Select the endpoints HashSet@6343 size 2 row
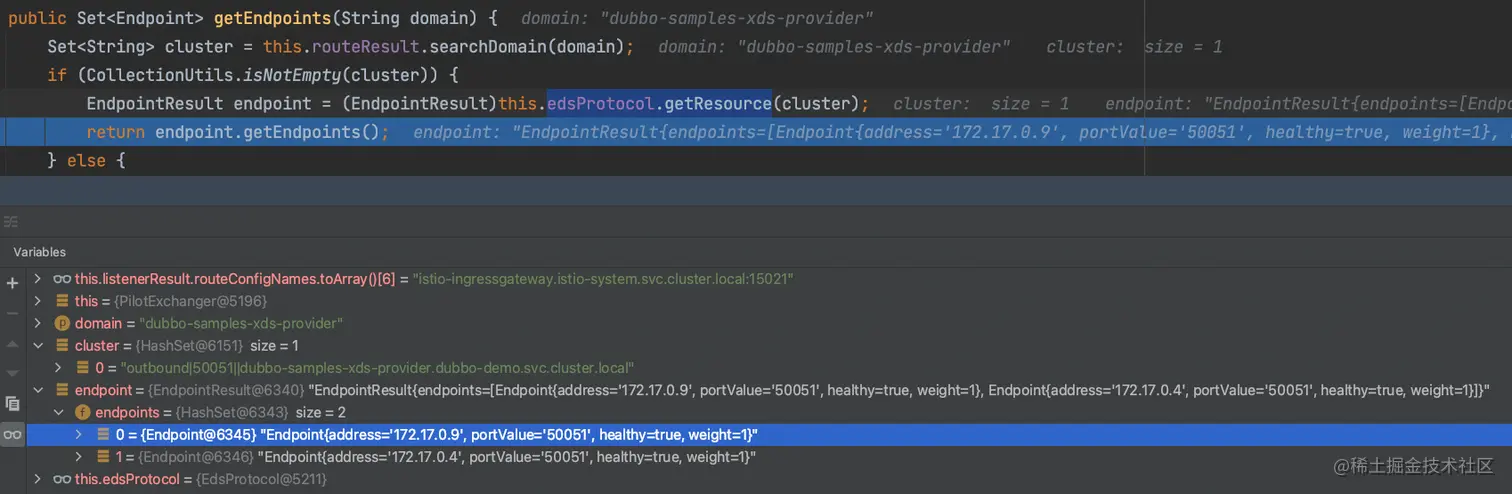1512x494 pixels. [768, 412]
